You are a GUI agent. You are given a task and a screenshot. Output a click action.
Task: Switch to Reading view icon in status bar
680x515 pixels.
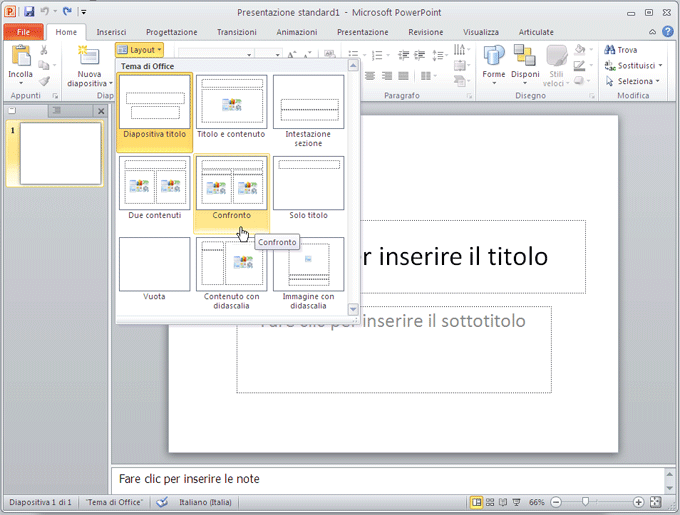click(503, 502)
